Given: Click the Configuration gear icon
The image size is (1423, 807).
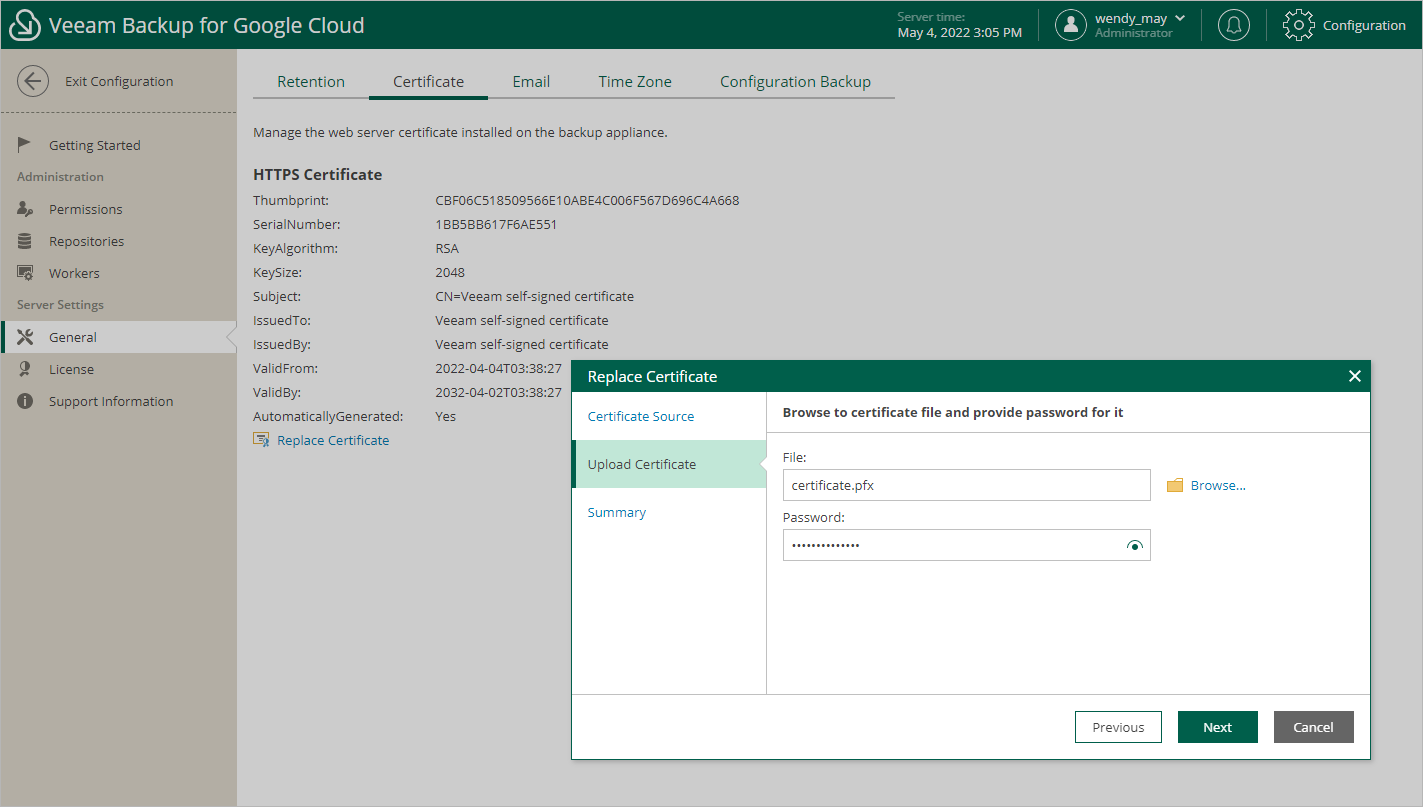Looking at the screenshot, I should [1298, 25].
